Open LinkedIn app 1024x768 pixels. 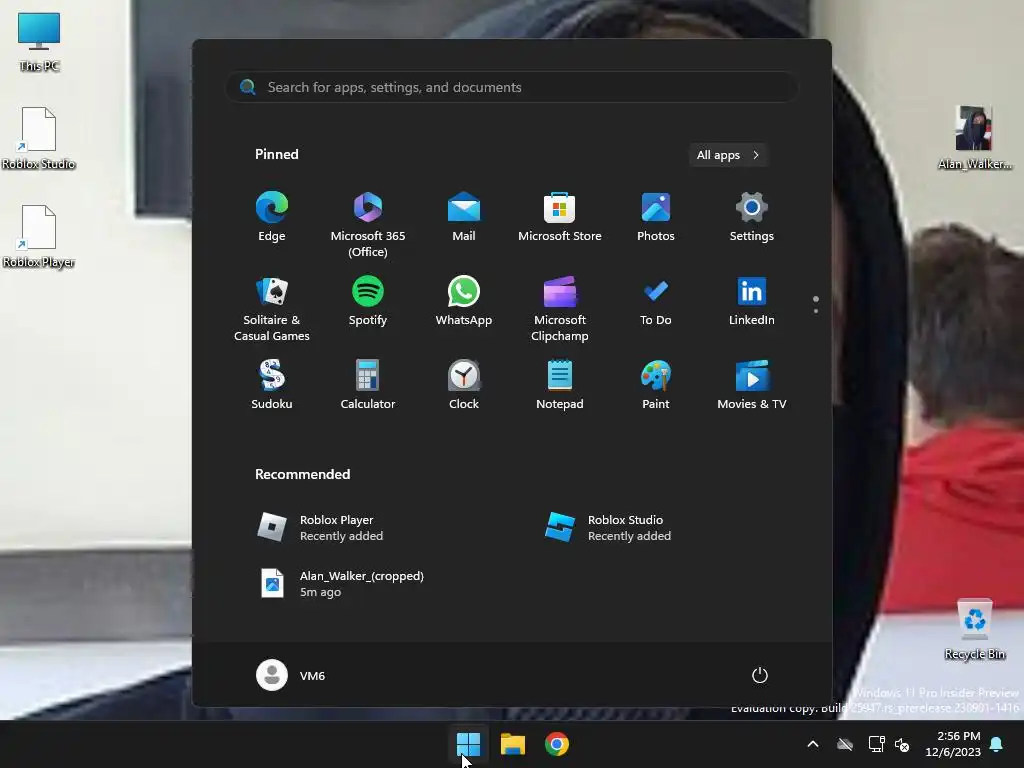coord(752,302)
